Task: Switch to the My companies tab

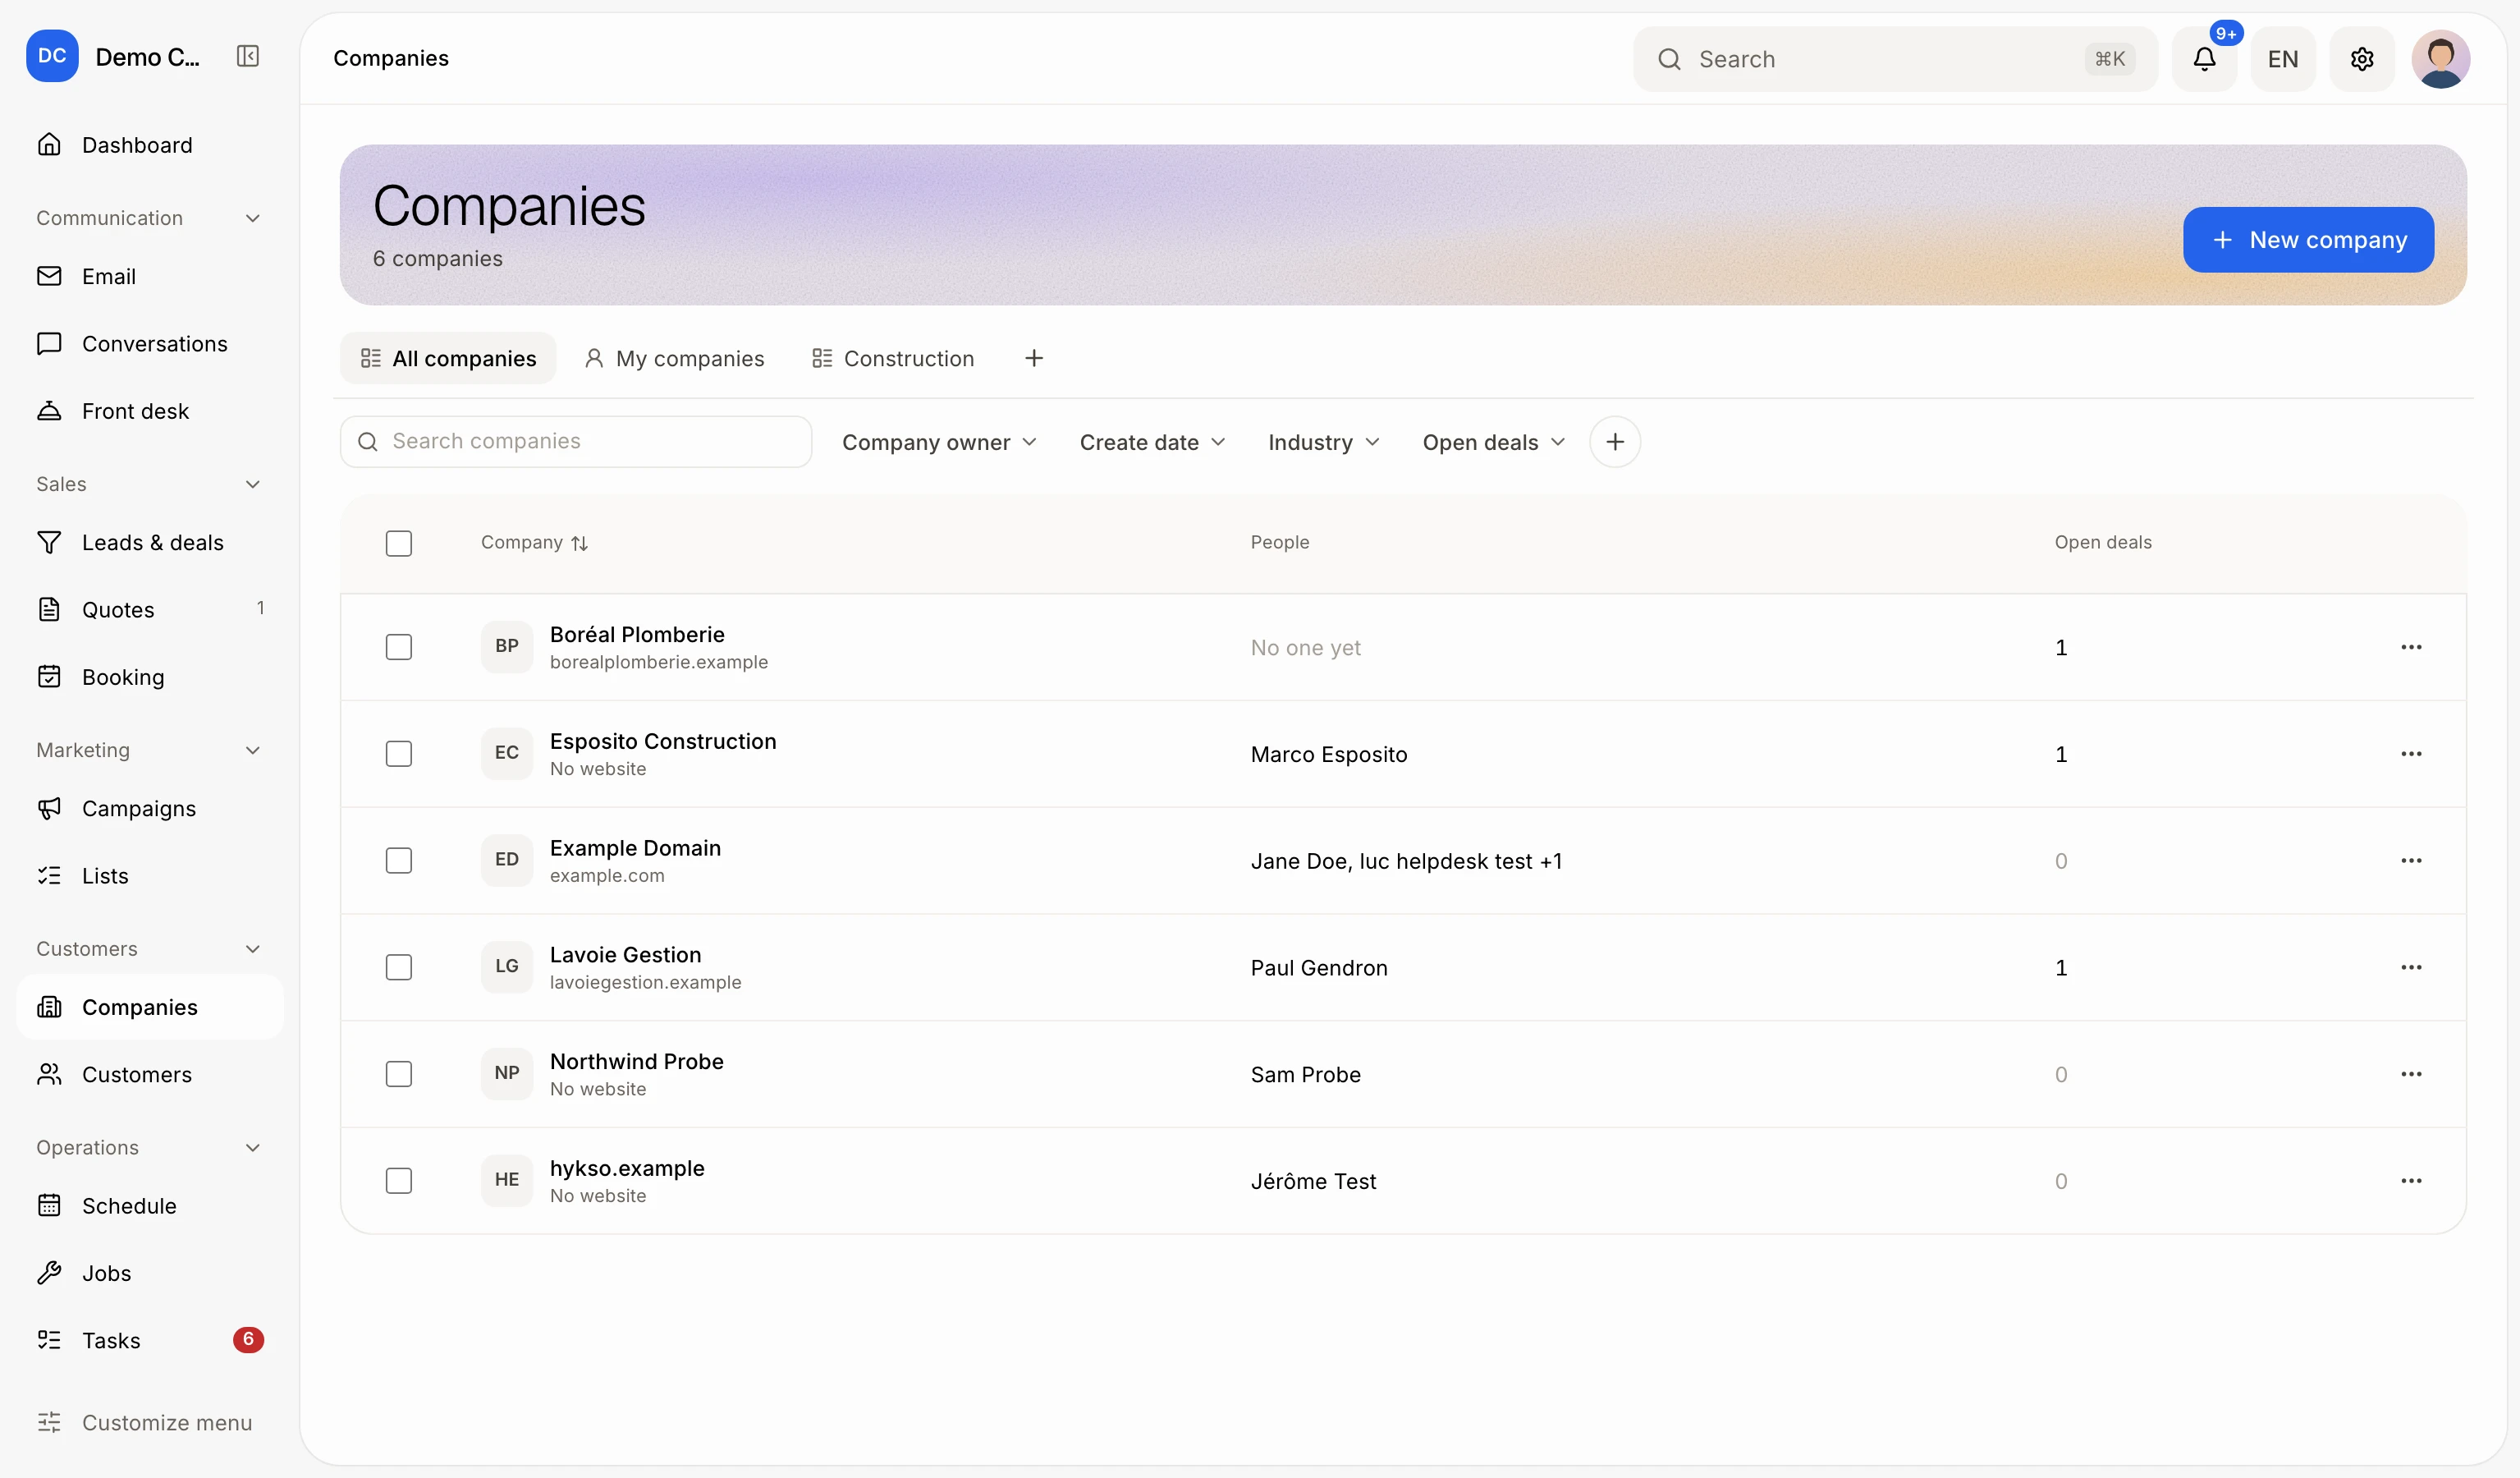Action: [x=674, y=358]
